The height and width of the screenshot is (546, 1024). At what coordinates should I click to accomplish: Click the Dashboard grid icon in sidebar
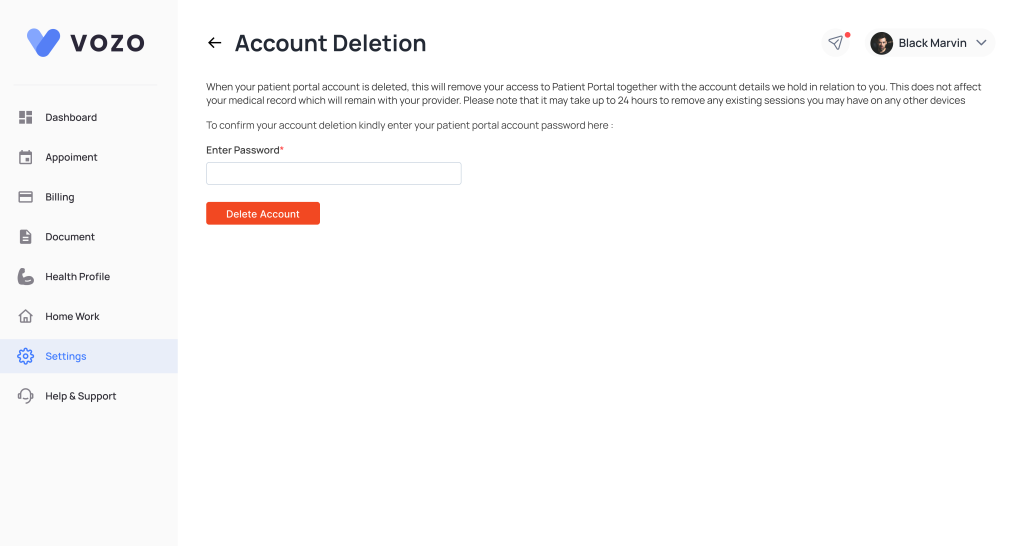click(x=26, y=117)
